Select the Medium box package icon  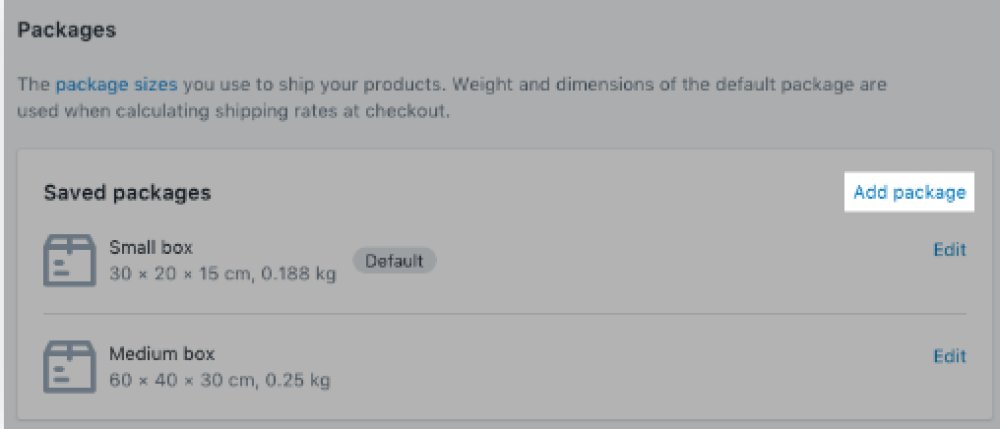tap(70, 367)
